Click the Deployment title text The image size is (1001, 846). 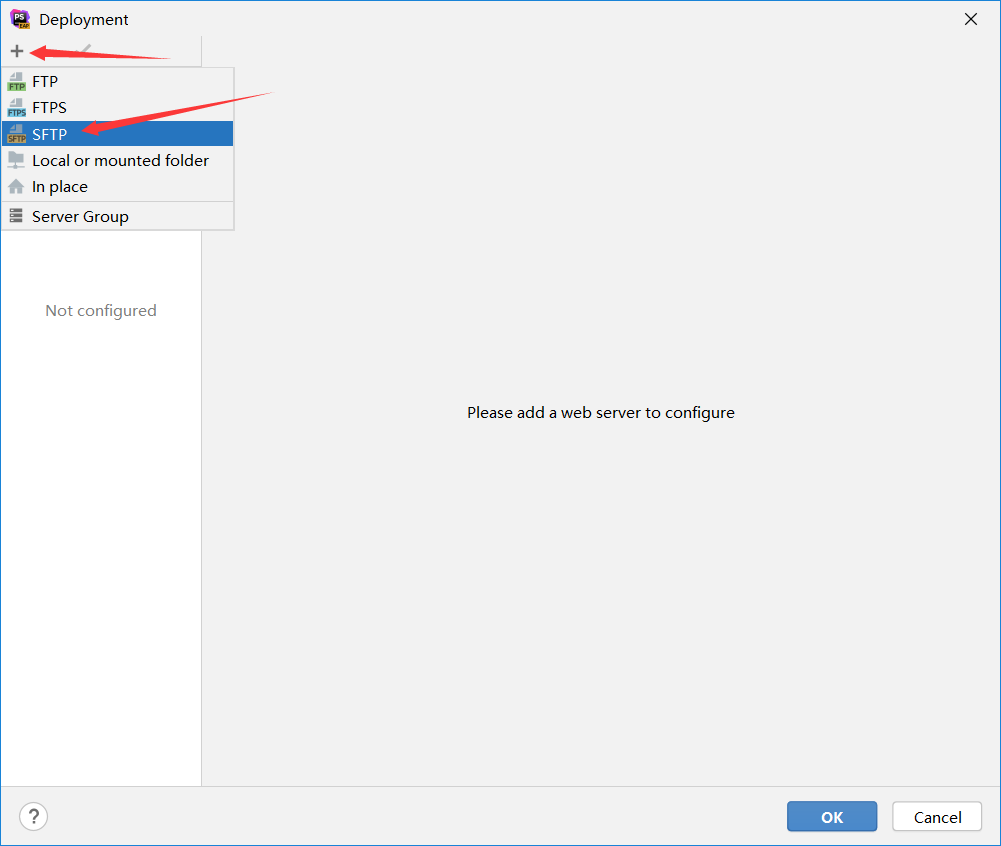point(84,20)
